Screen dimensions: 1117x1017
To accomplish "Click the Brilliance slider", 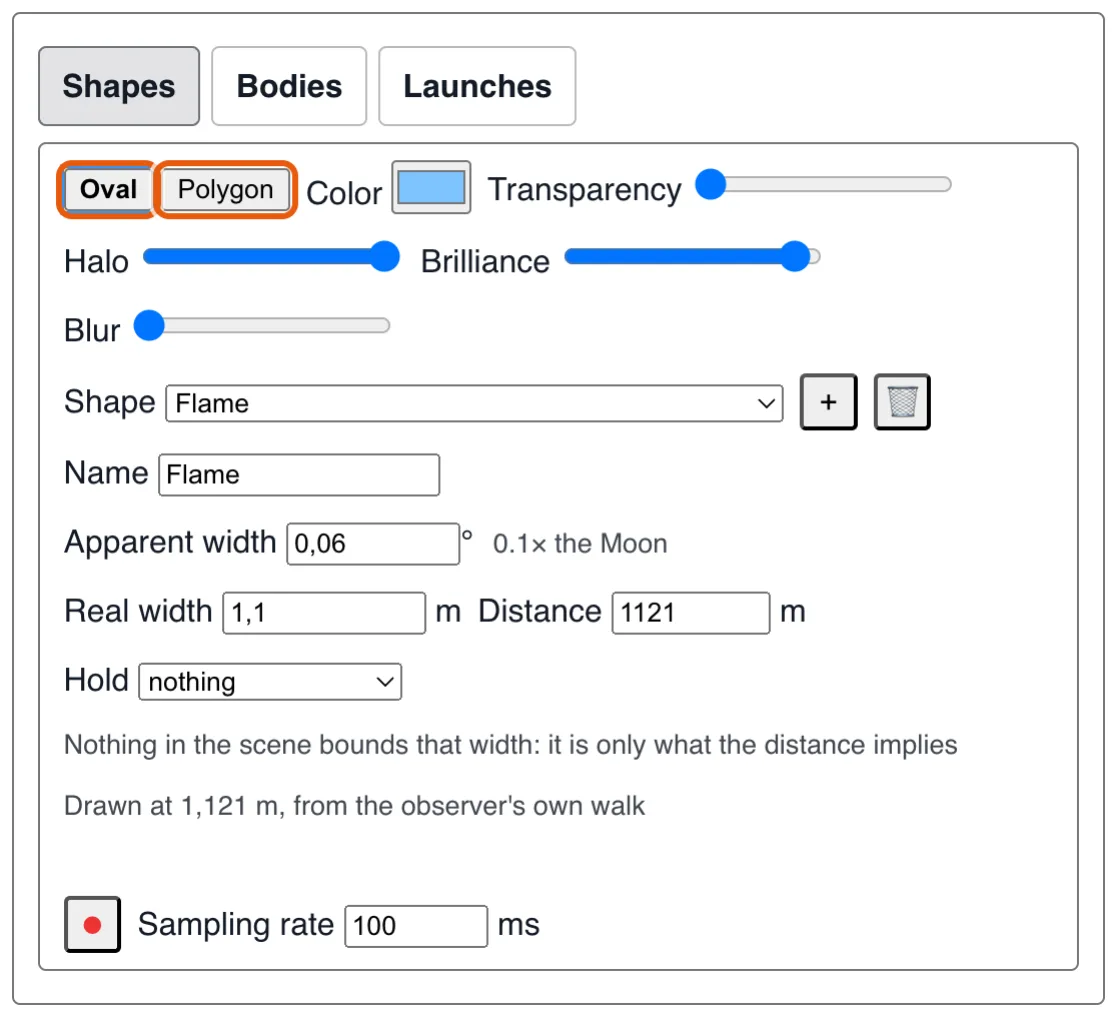I will click(x=692, y=256).
